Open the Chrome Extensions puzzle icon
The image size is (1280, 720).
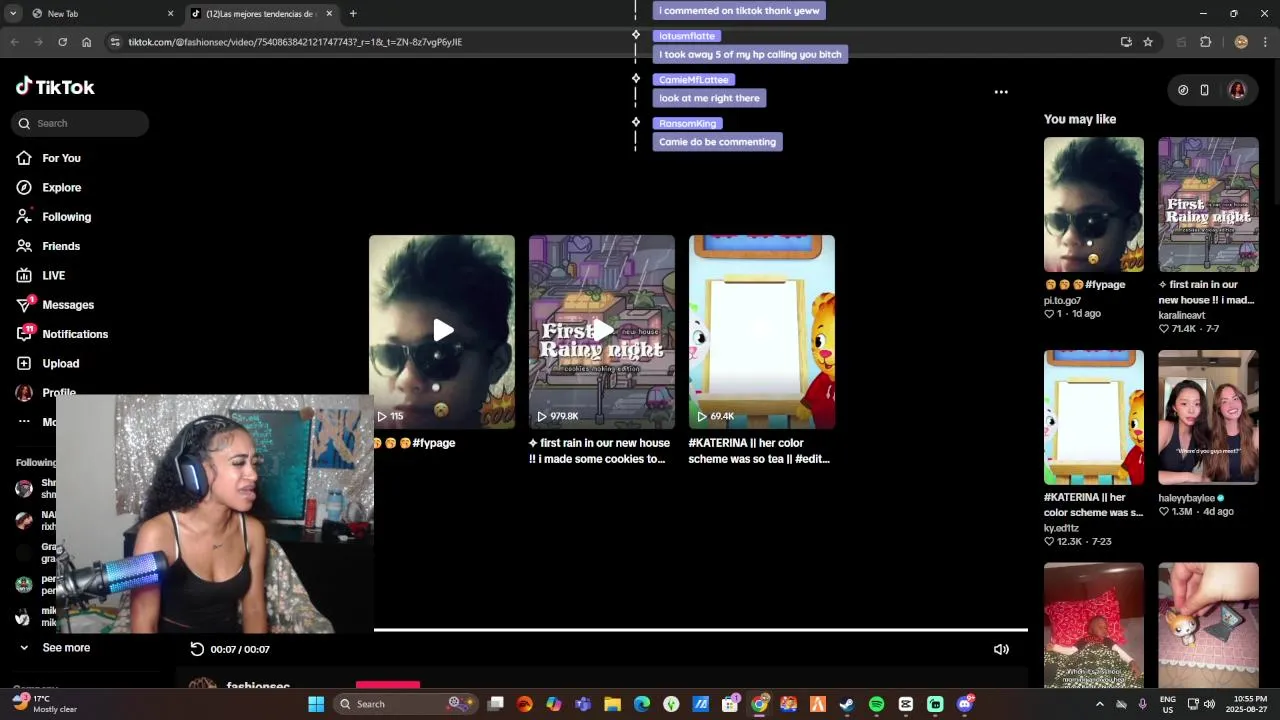1205,42
